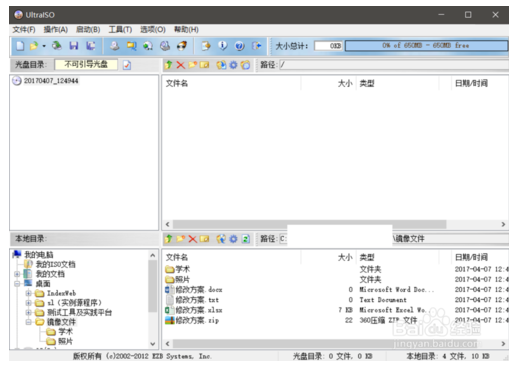Expand the sl（实例源程序） folder node
The height and width of the screenshot is (371, 518).
[x=29, y=303]
